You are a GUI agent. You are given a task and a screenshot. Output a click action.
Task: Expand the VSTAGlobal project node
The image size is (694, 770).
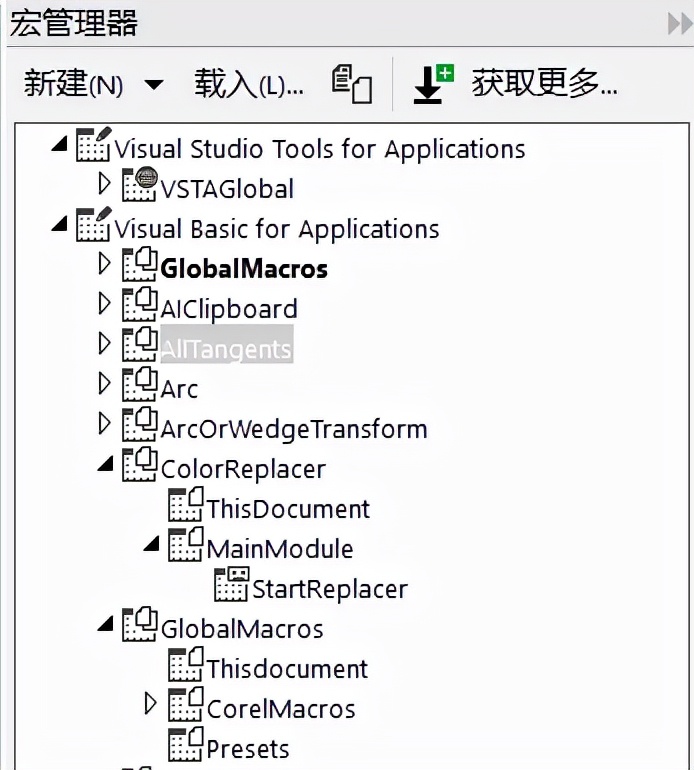tap(104, 183)
